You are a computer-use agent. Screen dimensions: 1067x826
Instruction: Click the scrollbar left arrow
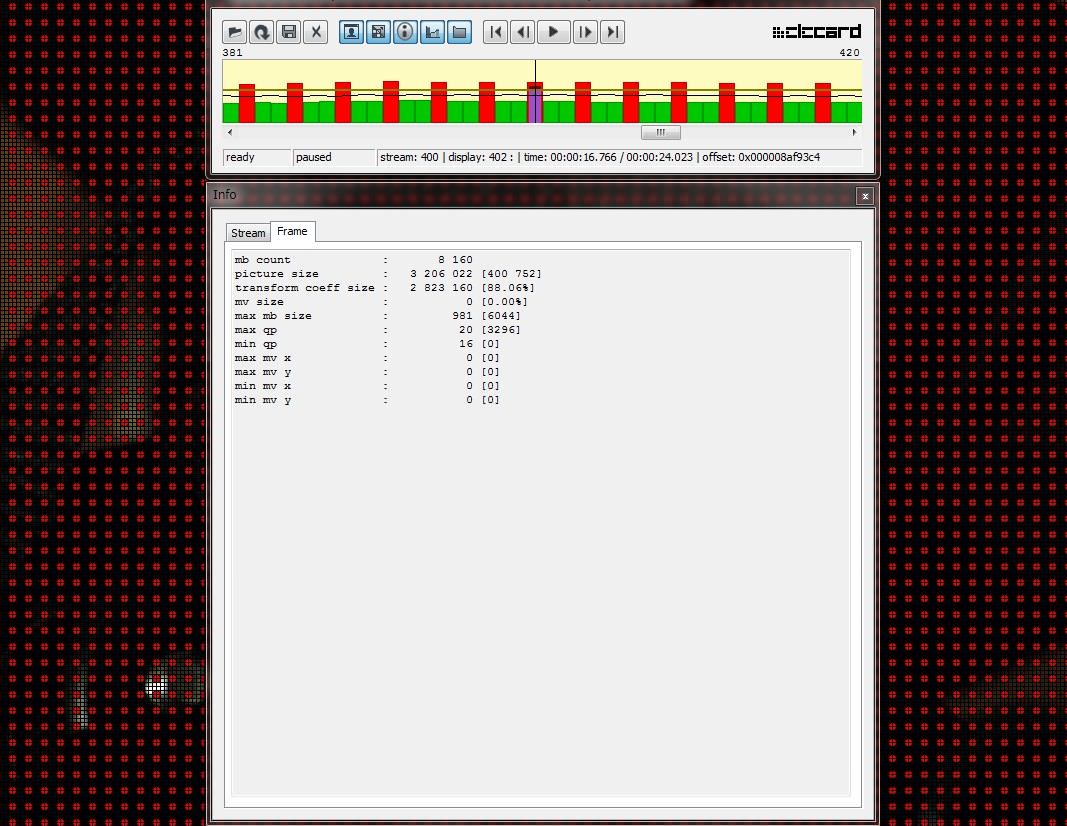coord(230,132)
